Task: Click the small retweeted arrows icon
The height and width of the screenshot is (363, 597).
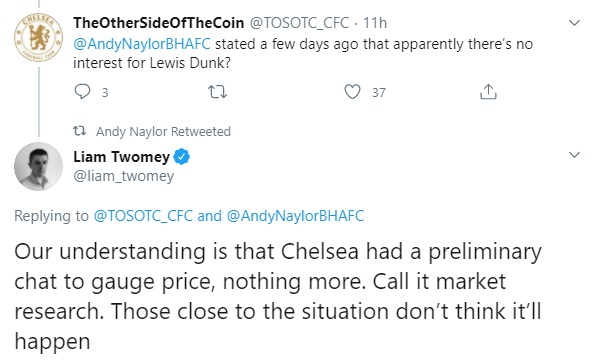Action: tap(79, 131)
